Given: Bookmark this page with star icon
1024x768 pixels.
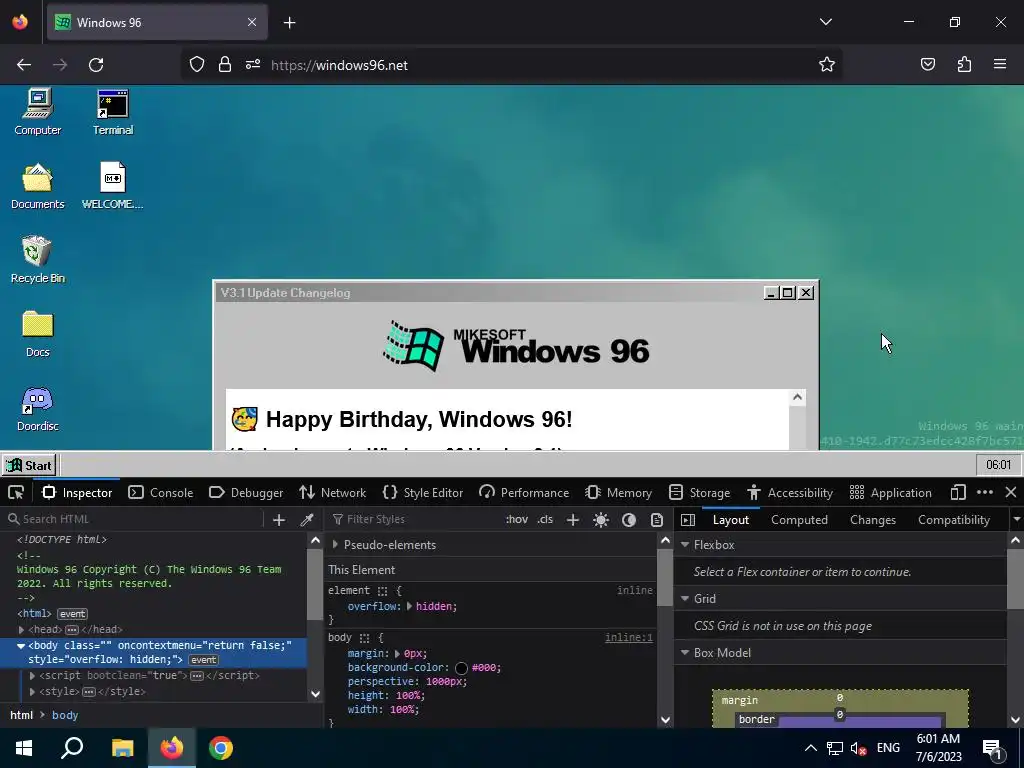Looking at the screenshot, I should click(827, 65).
